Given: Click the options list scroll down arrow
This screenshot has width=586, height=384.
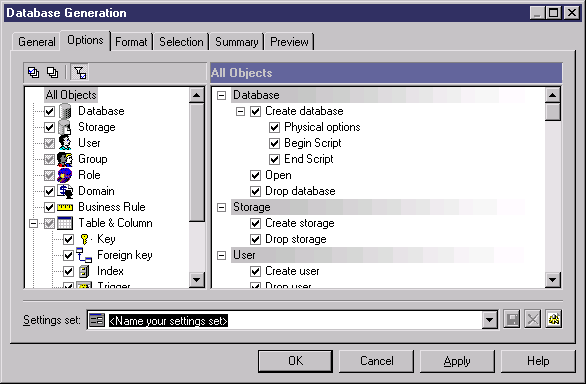Looking at the screenshot, I should pos(552,280).
